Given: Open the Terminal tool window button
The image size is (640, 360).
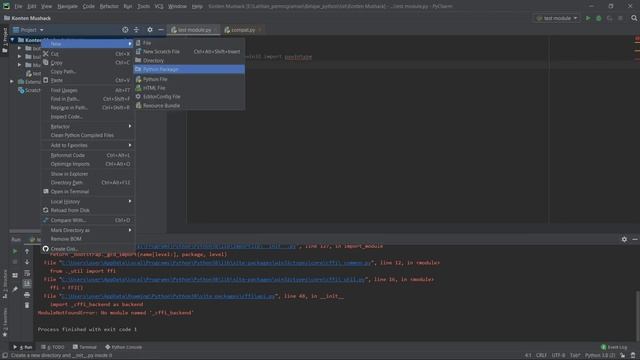Looking at the screenshot, I should (x=84, y=347).
